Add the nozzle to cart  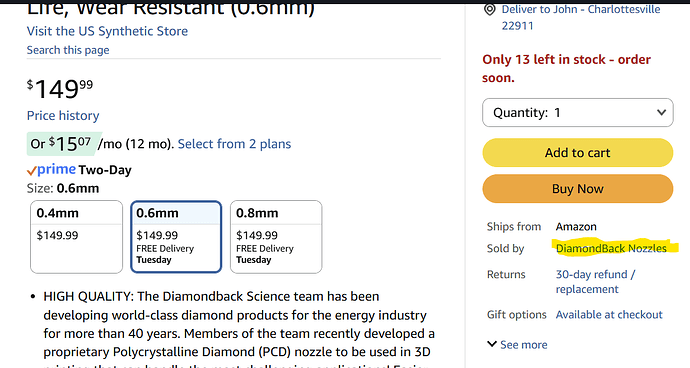pos(578,153)
